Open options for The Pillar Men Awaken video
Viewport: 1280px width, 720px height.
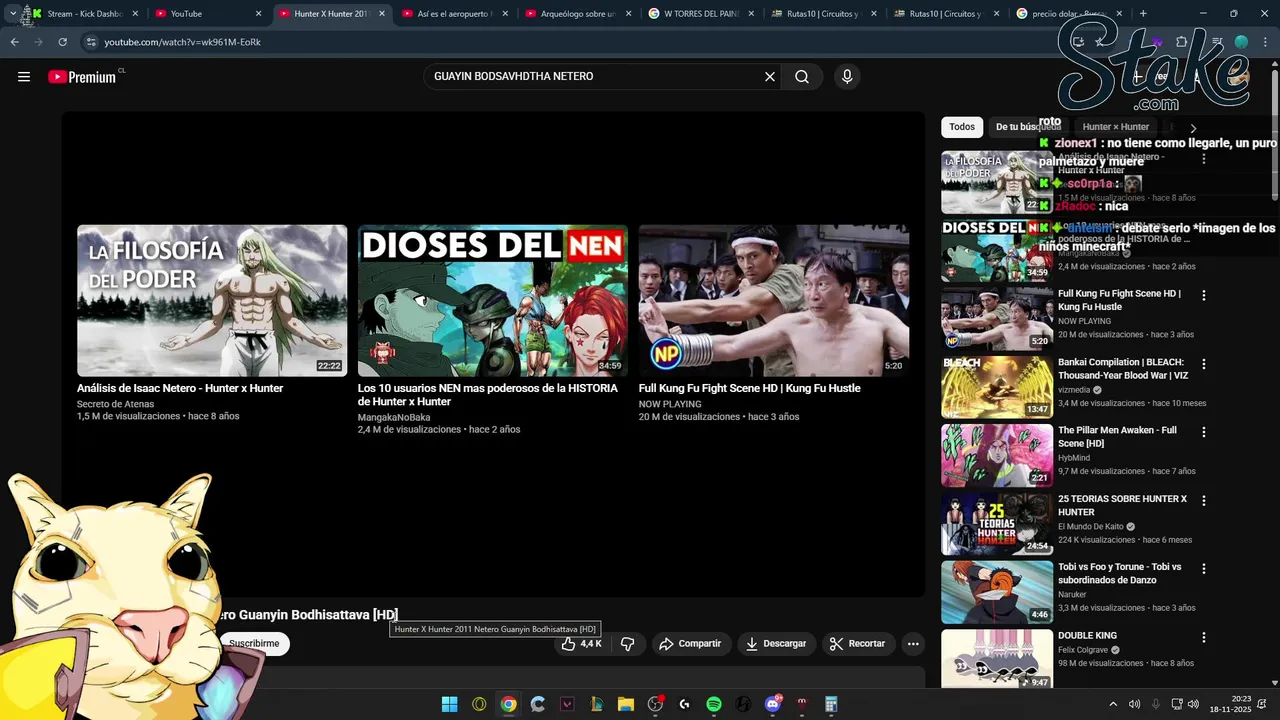point(1204,432)
